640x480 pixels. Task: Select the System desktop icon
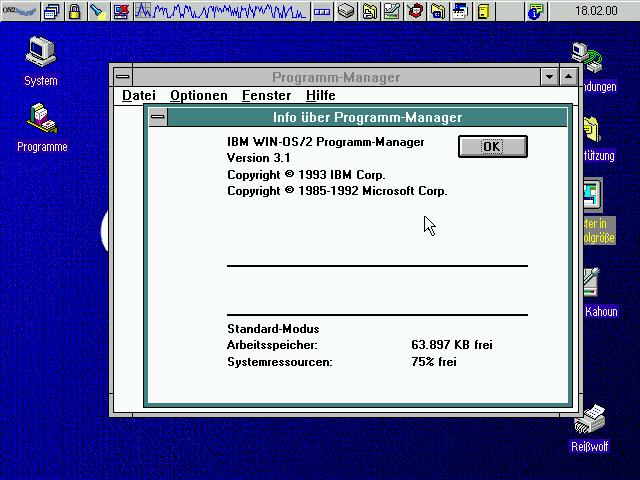[40, 61]
